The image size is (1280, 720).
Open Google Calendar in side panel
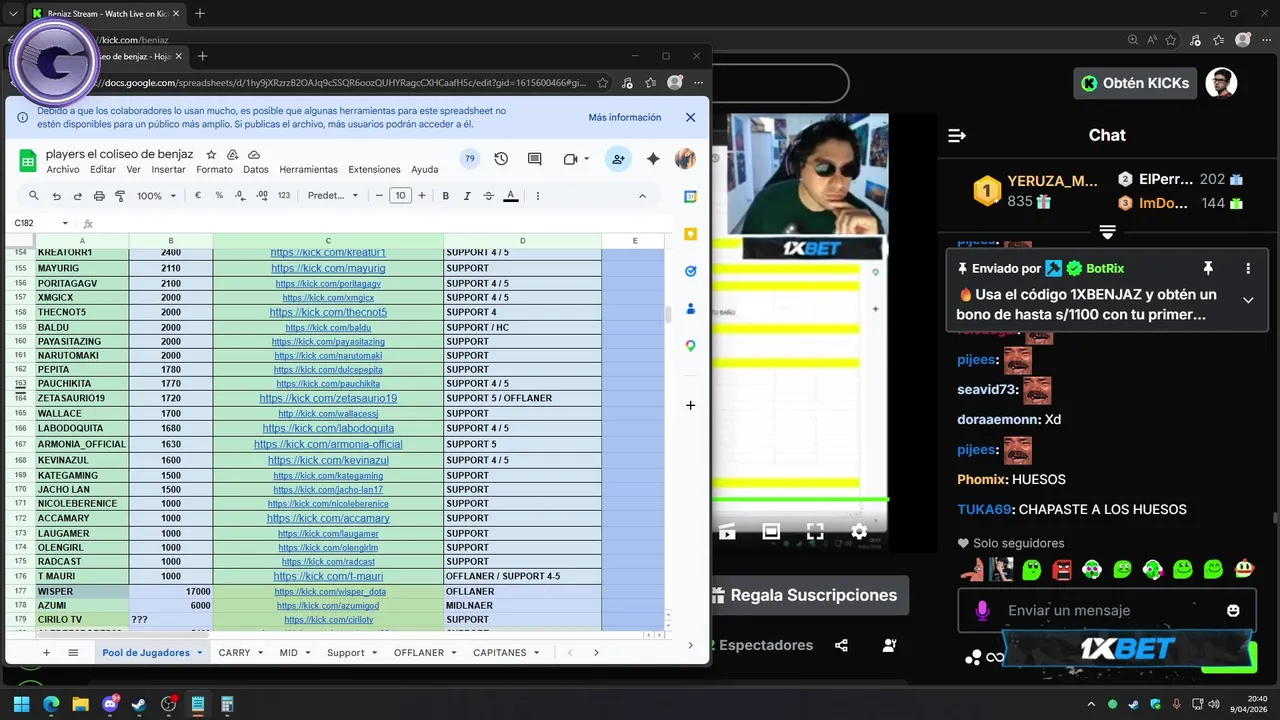pos(690,197)
